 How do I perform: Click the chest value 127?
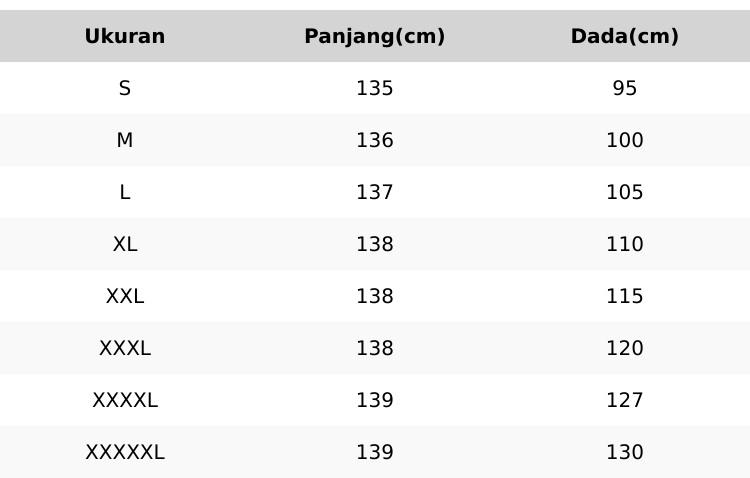point(625,401)
